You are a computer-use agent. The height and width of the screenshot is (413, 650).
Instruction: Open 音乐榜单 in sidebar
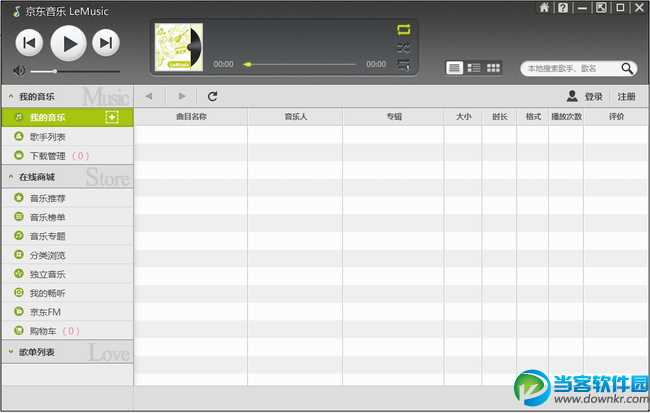[x=68, y=217]
